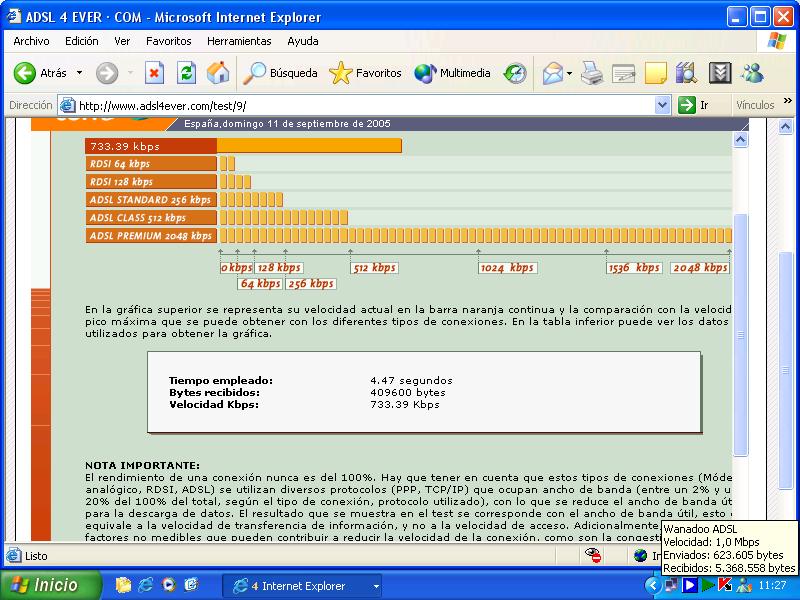
Task: Click the 1024 kbps scale marker label
Action: [x=508, y=268]
